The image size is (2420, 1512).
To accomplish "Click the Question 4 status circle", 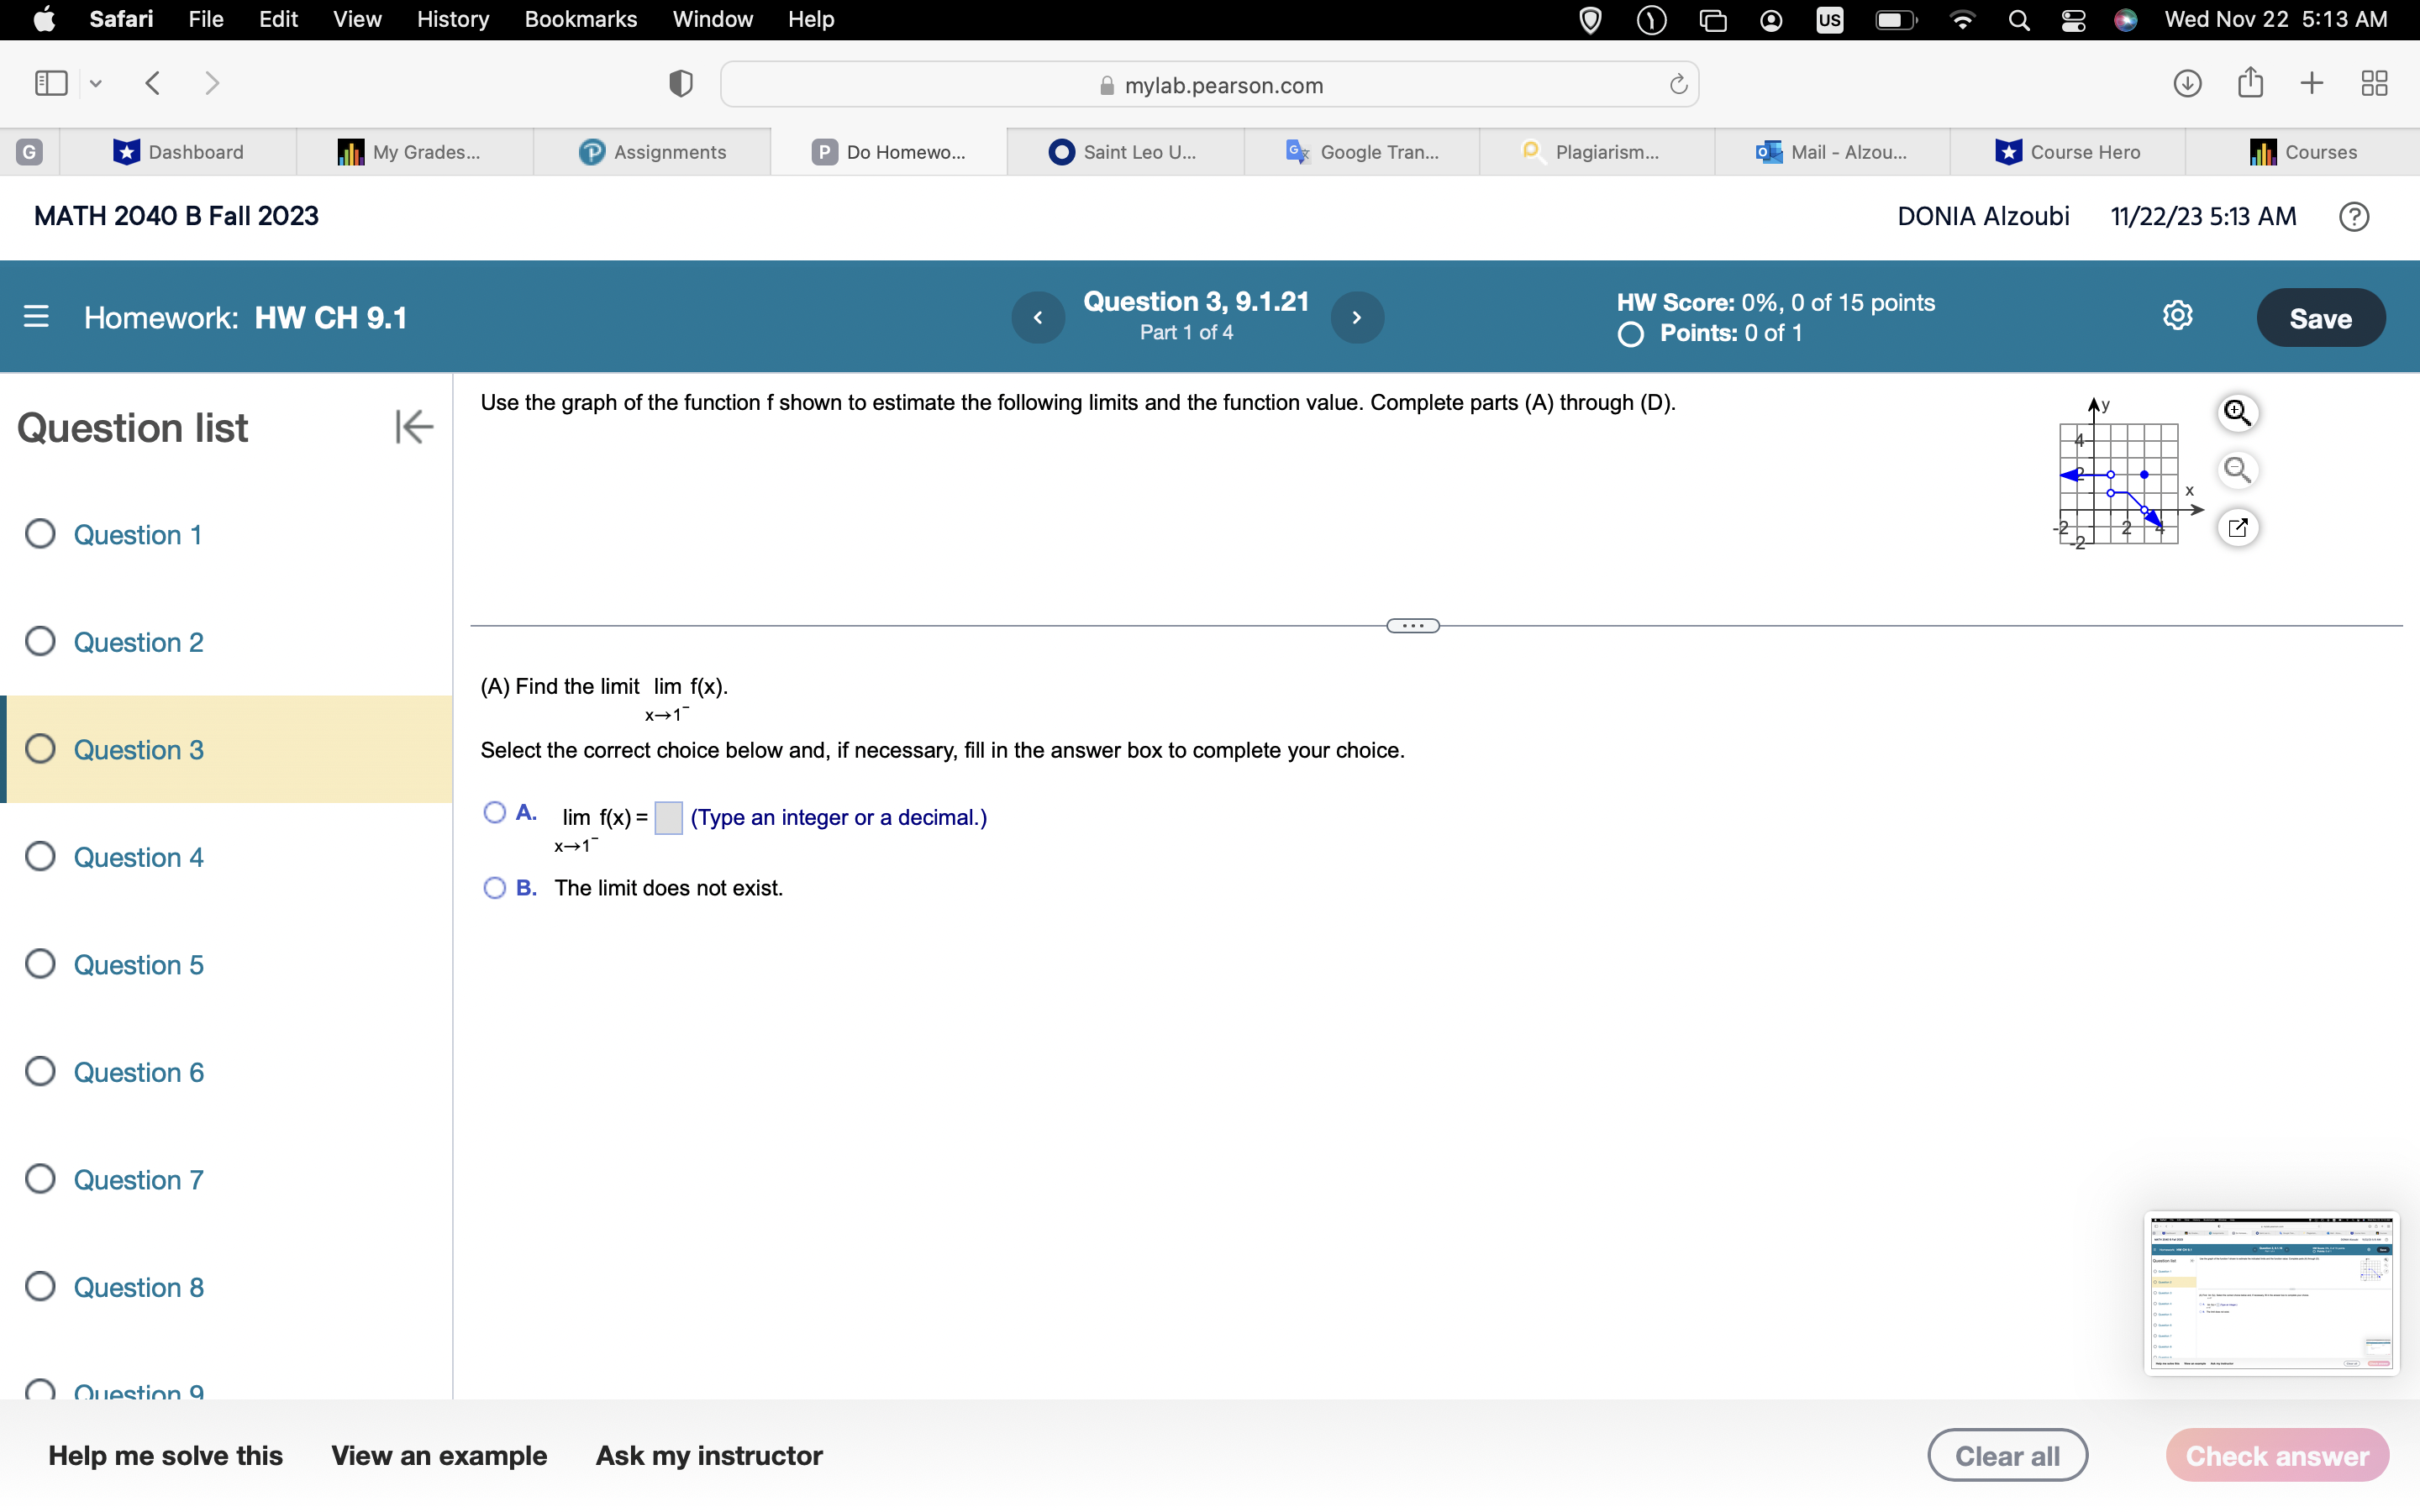I will pyautogui.click(x=40, y=857).
